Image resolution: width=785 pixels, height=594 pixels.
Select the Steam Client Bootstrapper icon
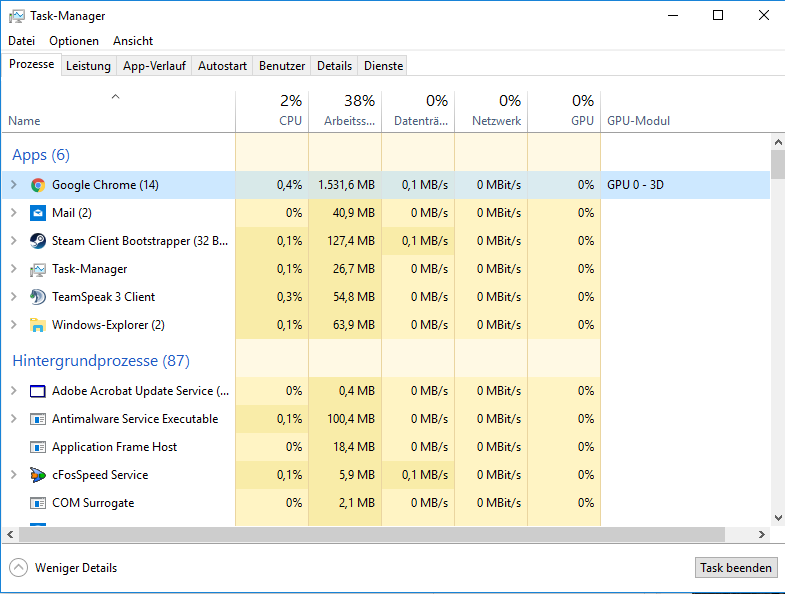click(38, 241)
